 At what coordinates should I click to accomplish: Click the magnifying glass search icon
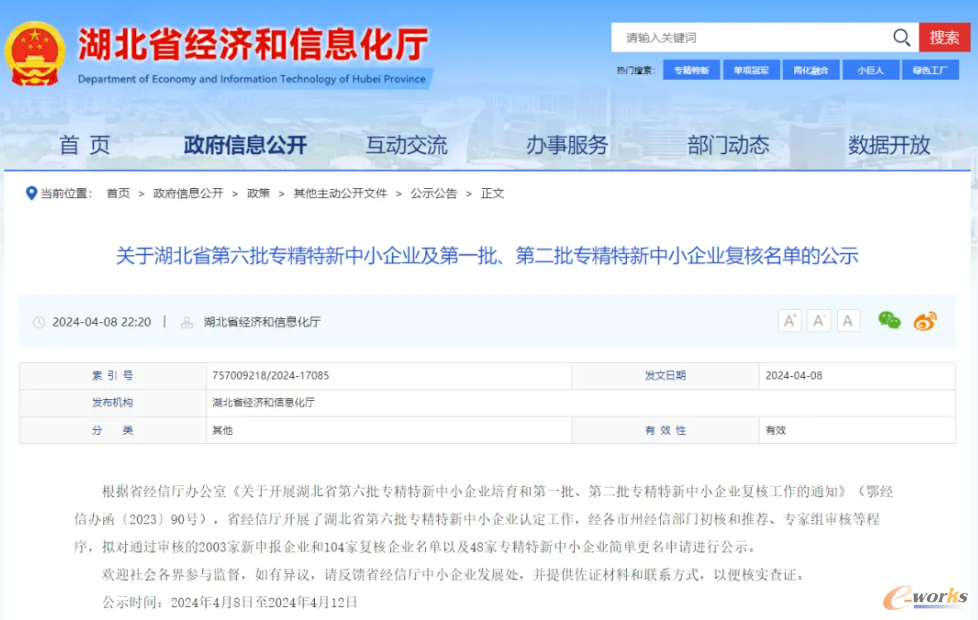pos(901,38)
